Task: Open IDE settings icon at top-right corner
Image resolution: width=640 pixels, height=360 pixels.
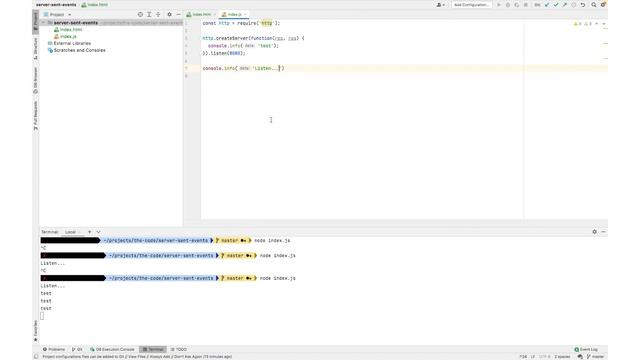Action: [x=603, y=5]
